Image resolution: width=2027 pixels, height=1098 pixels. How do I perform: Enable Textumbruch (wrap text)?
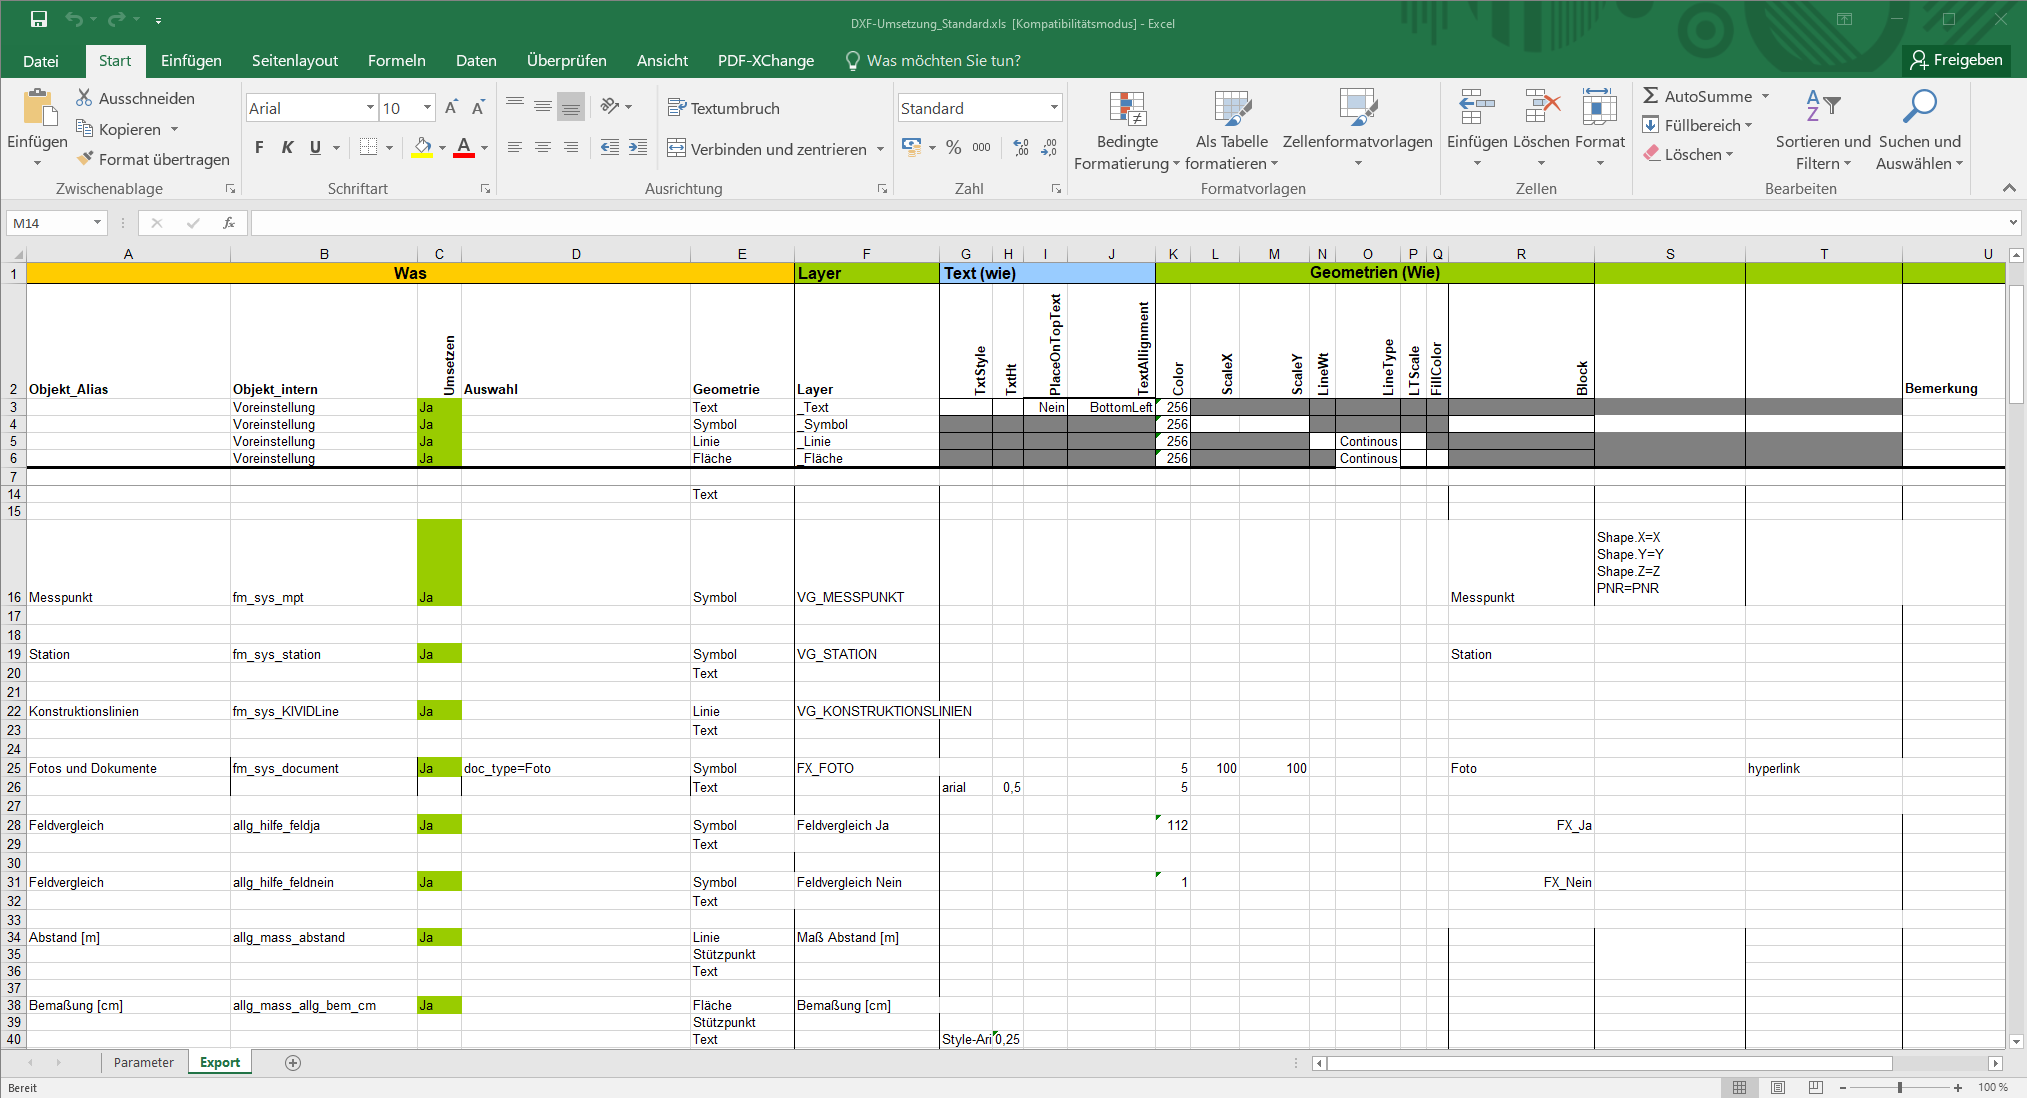723,108
